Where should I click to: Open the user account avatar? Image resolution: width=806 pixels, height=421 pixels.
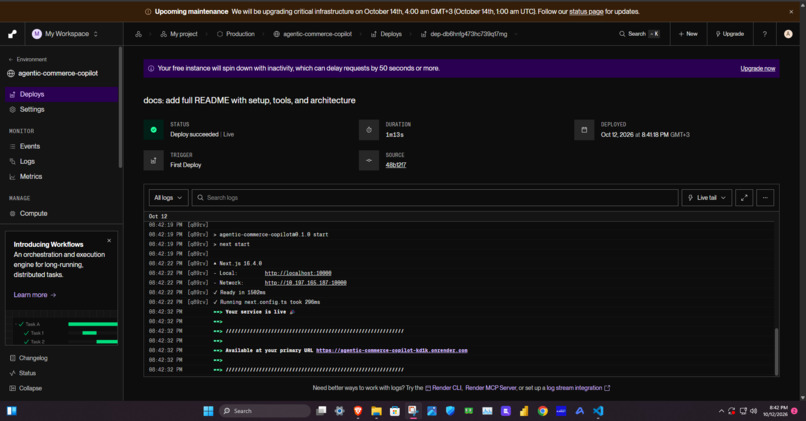point(788,34)
